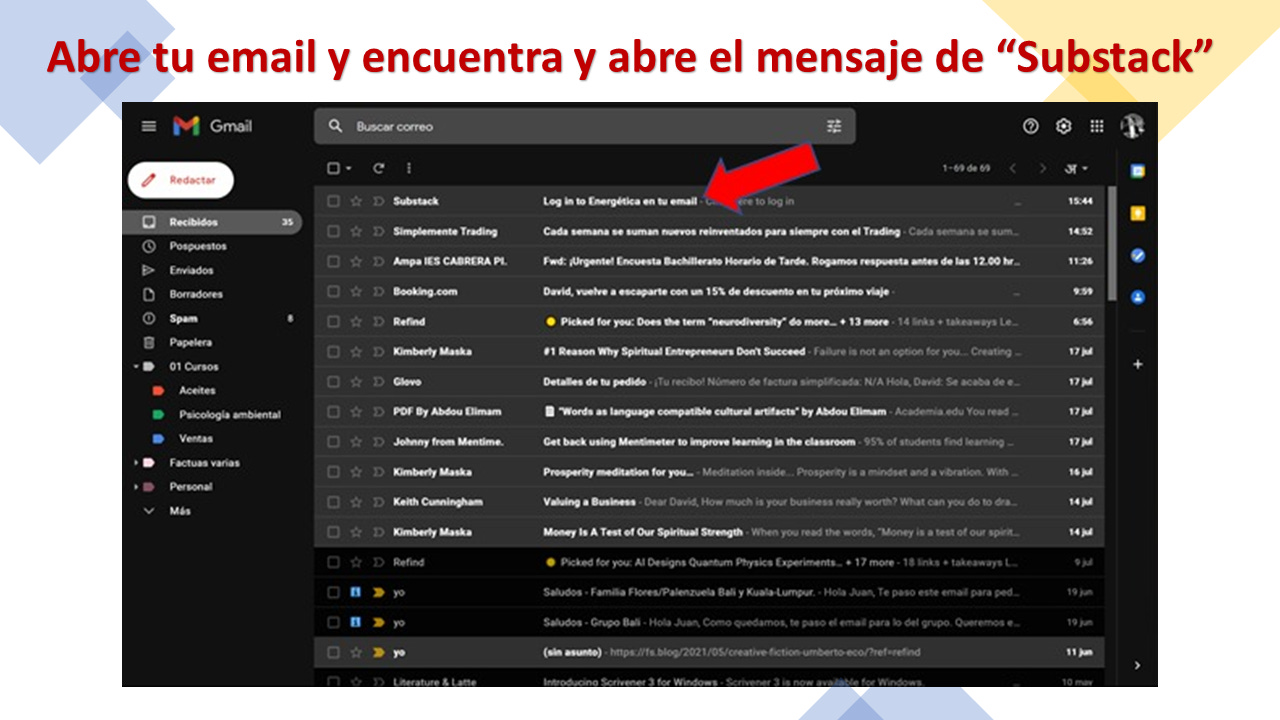Star the Substack email

pyautogui.click(x=356, y=201)
